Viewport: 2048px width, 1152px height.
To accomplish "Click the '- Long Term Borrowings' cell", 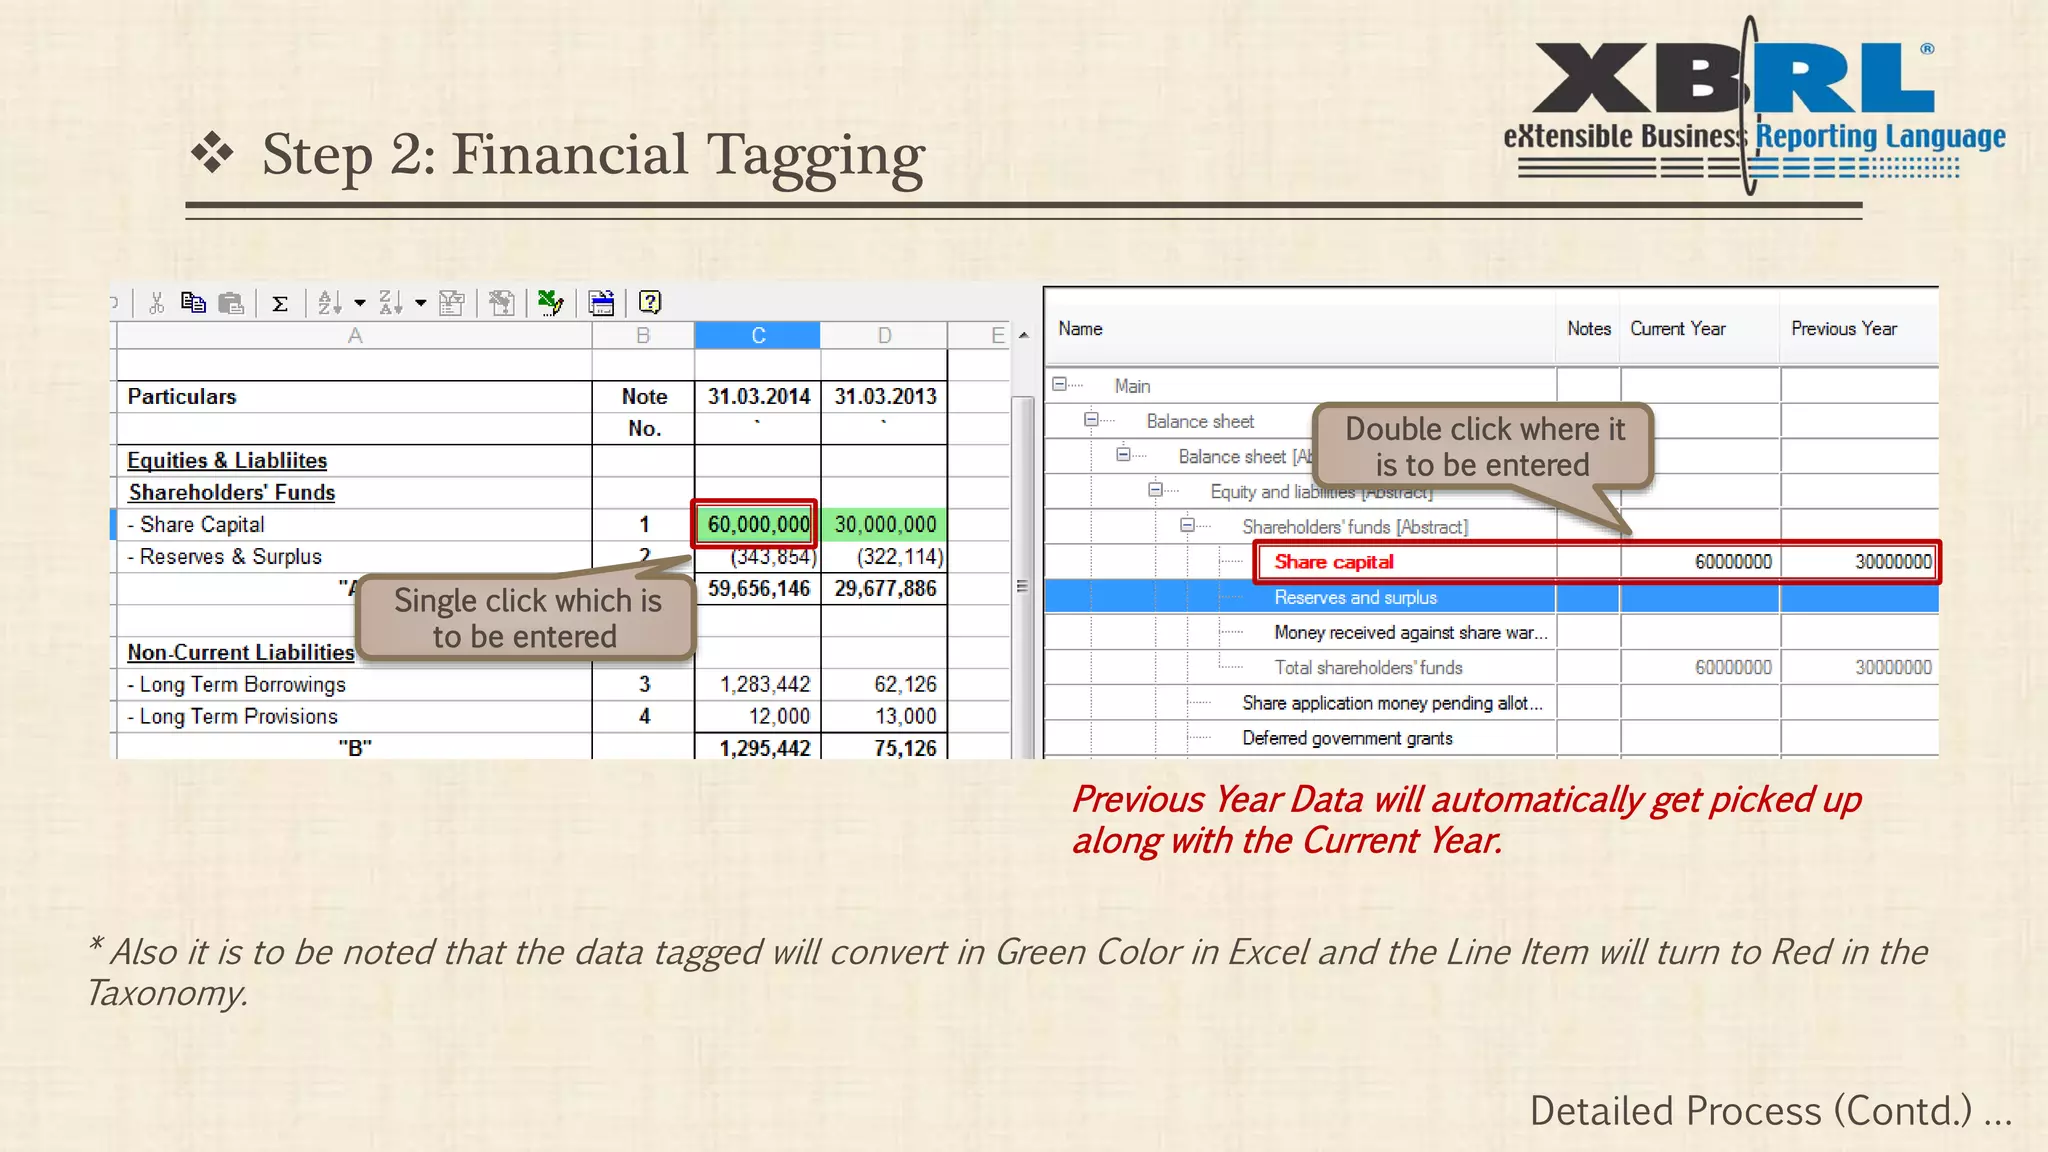I will click(x=237, y=684).
